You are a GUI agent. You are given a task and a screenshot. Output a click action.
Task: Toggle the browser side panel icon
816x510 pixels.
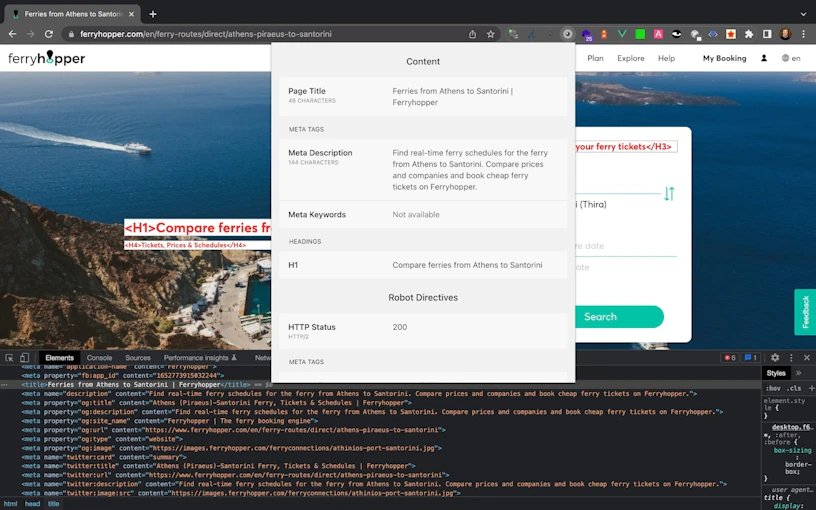(767, 34)
